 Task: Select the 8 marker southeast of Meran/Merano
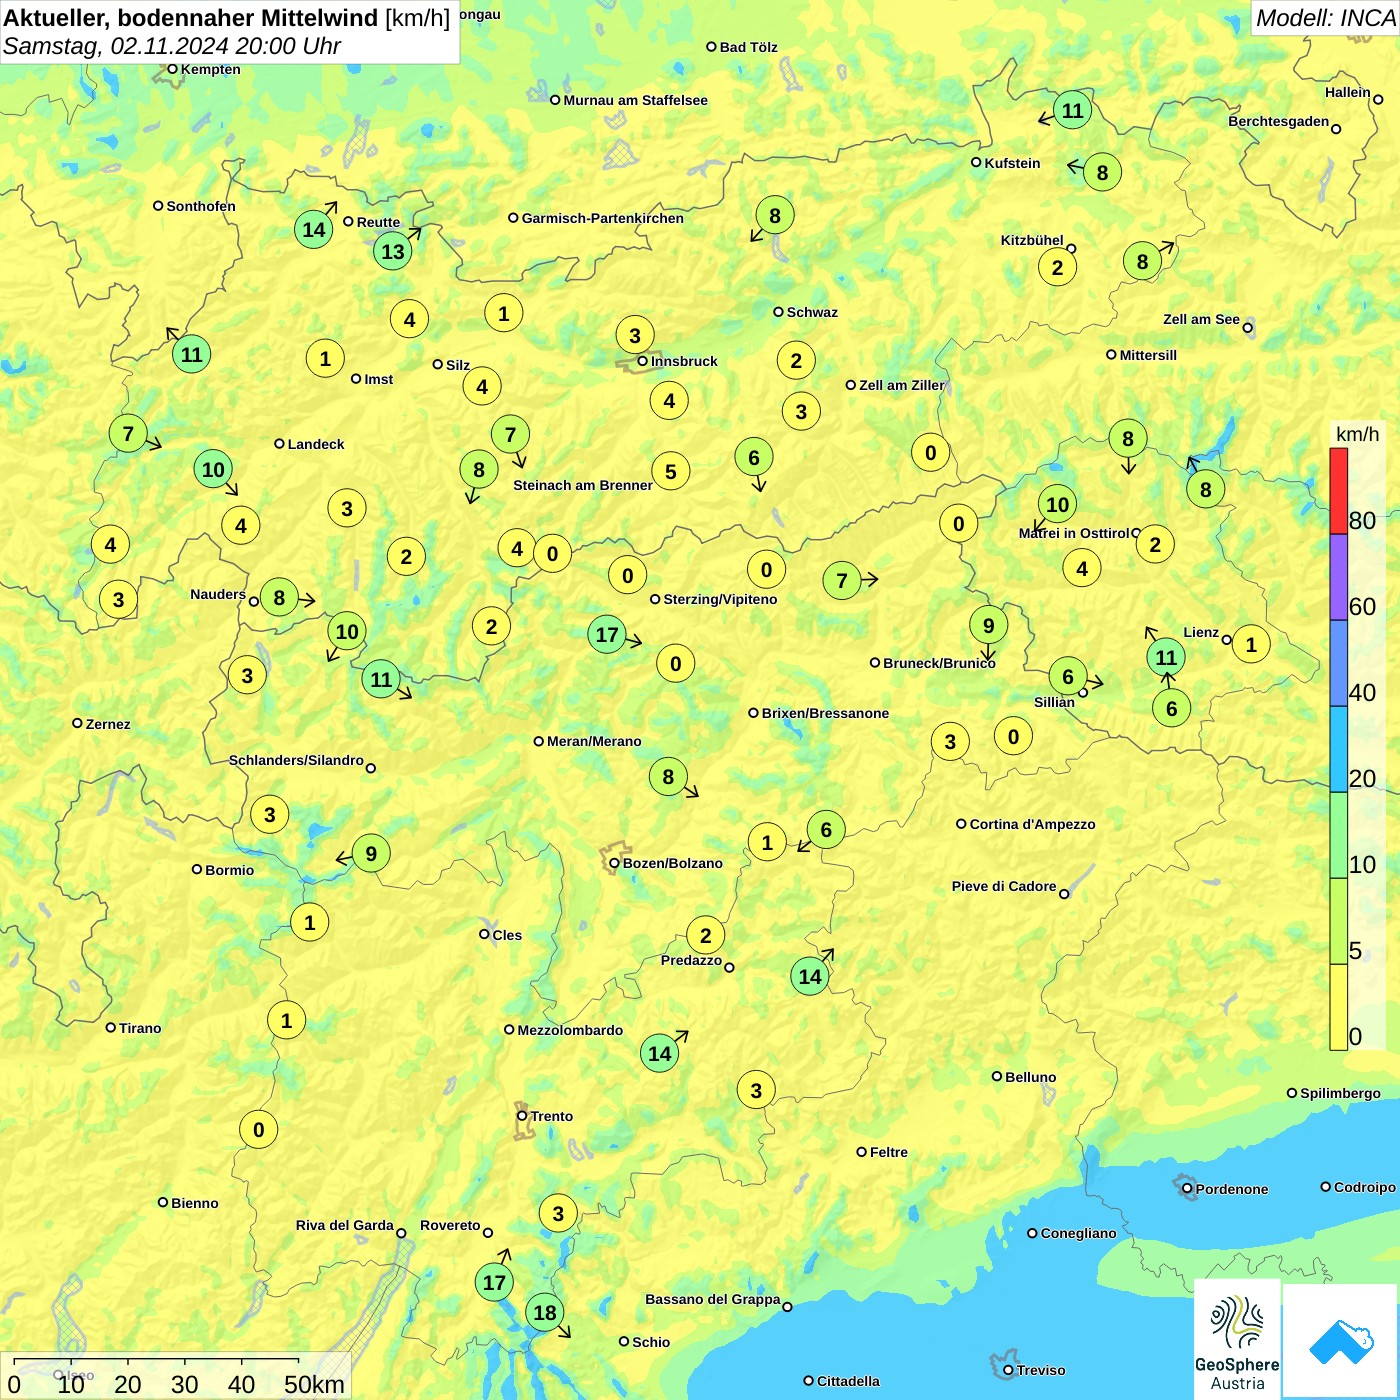[x=668, y=776]
